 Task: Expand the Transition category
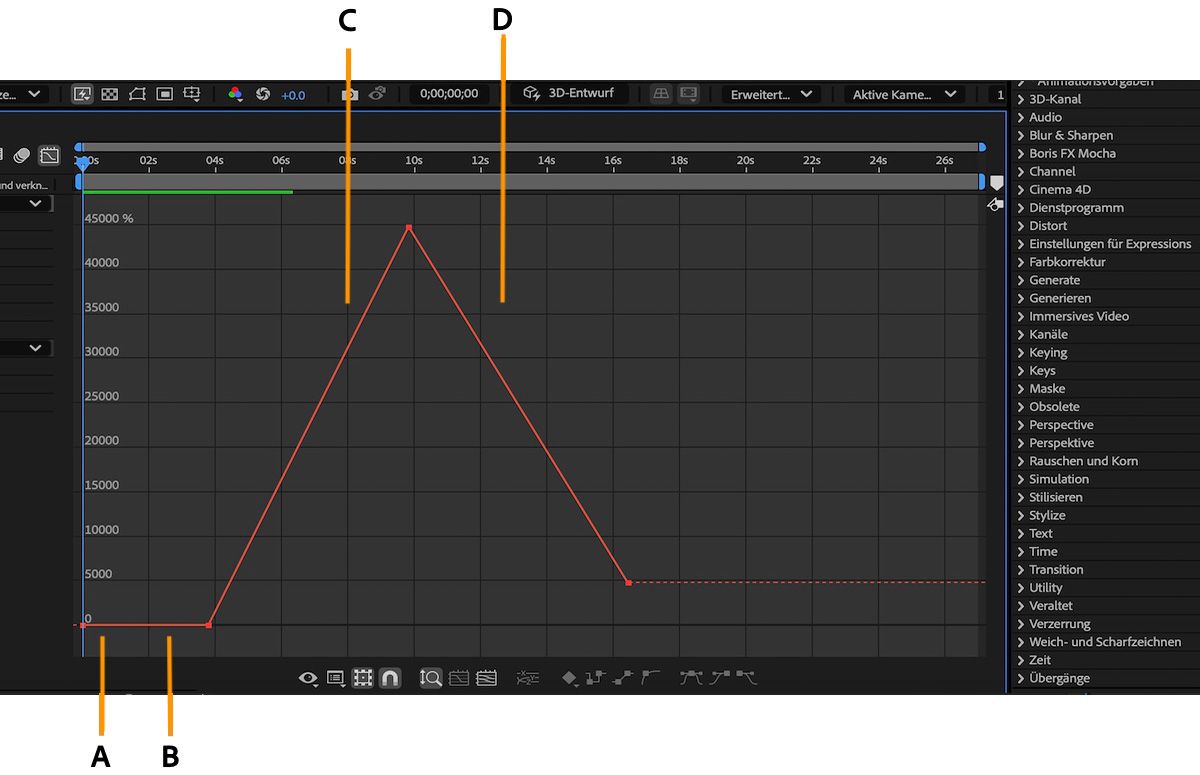(1022, 569)
